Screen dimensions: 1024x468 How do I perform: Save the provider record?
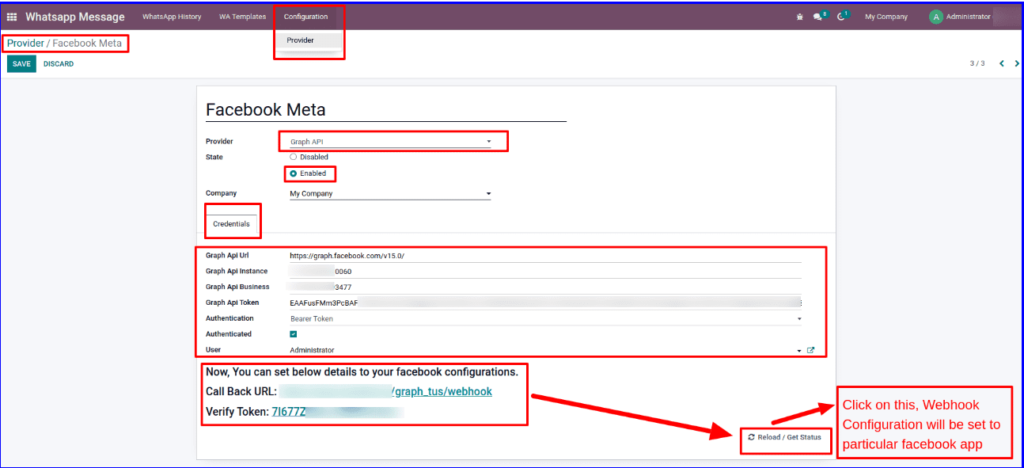pyautogui.click(x=22, y=64)
